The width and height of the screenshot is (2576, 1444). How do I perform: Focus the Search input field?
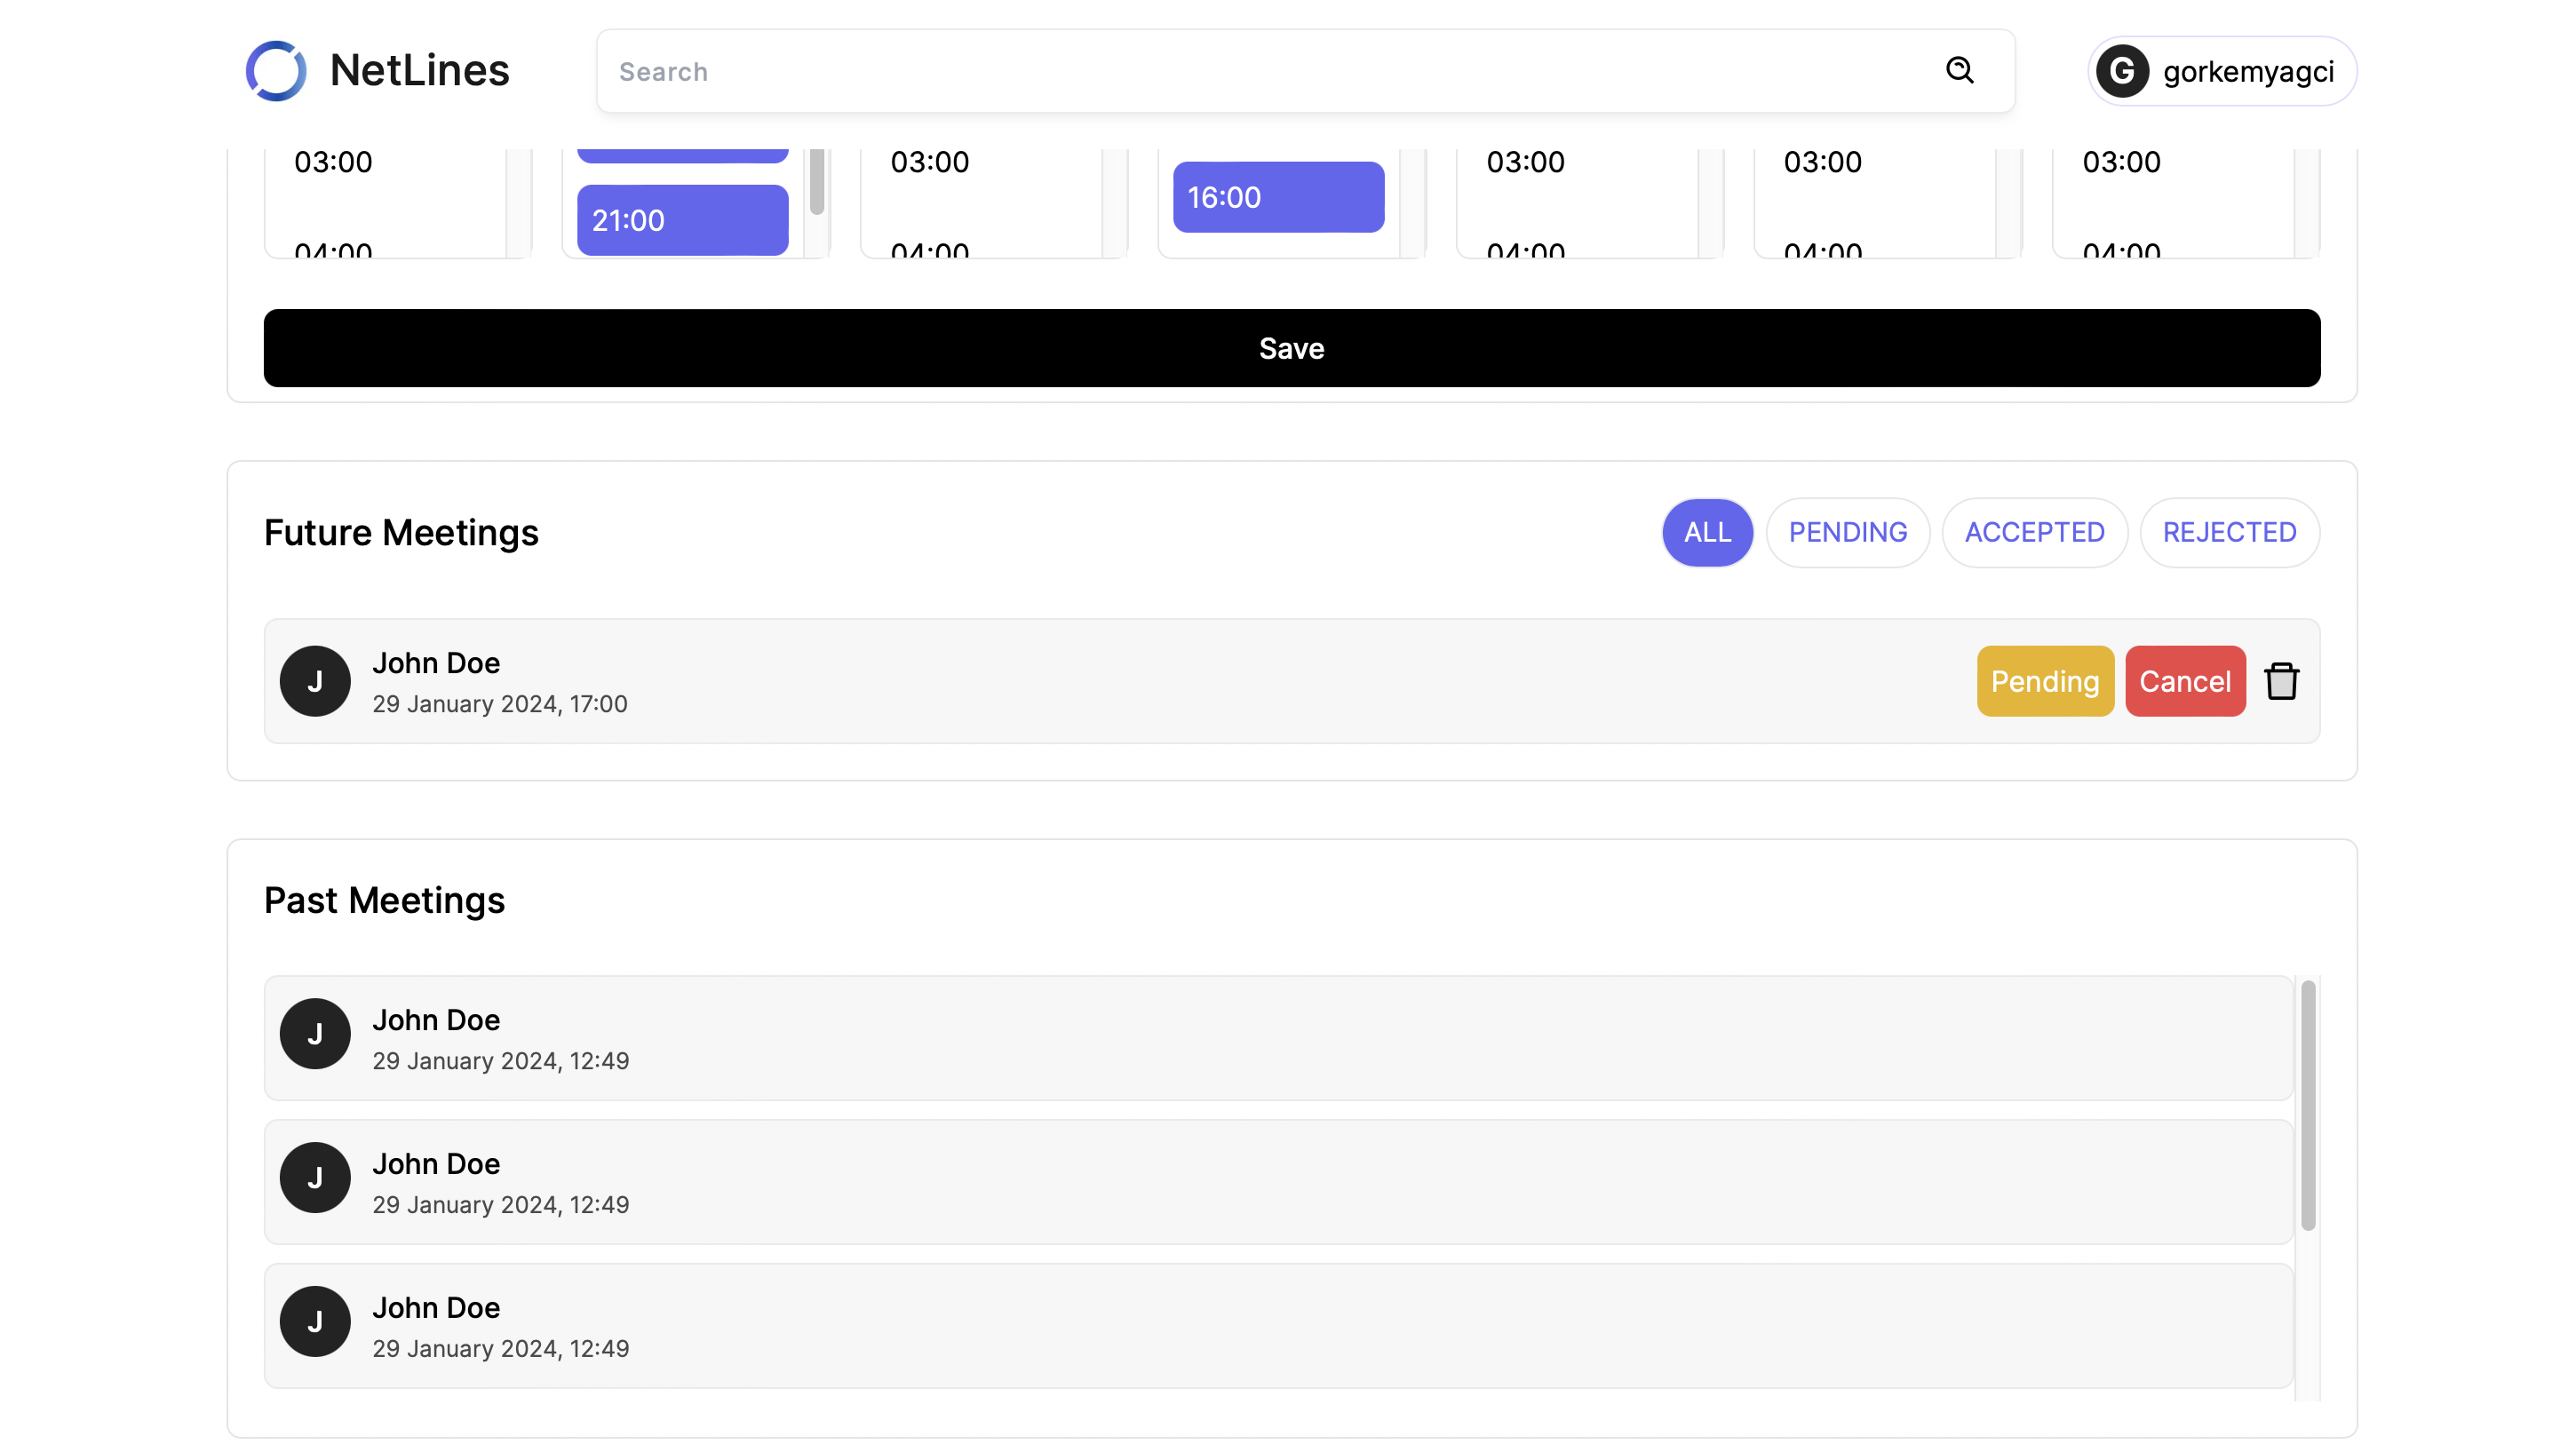[1305, 71]
